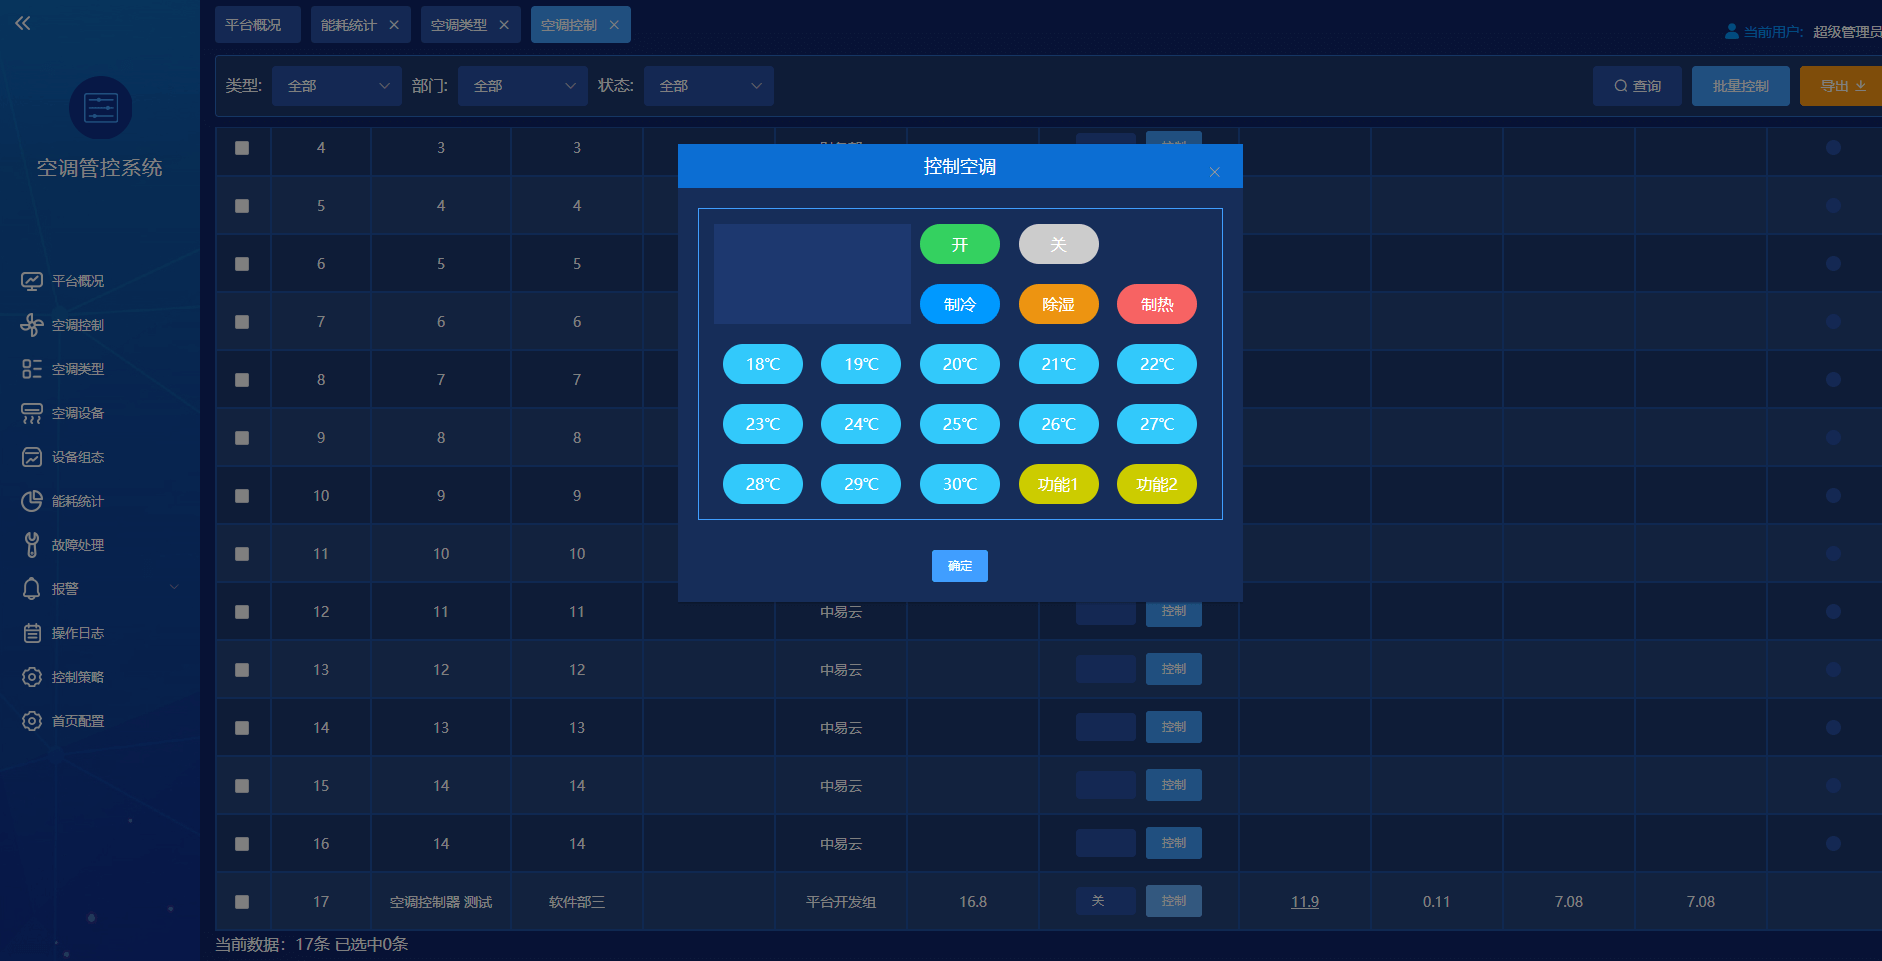Click the 查询 search button

[x=1638, y=86]
